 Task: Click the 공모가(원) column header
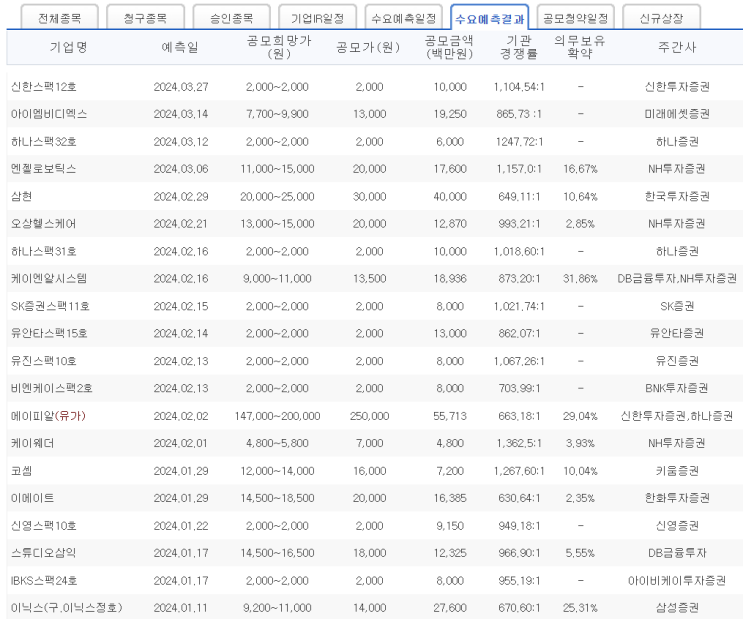pos(368,47)
